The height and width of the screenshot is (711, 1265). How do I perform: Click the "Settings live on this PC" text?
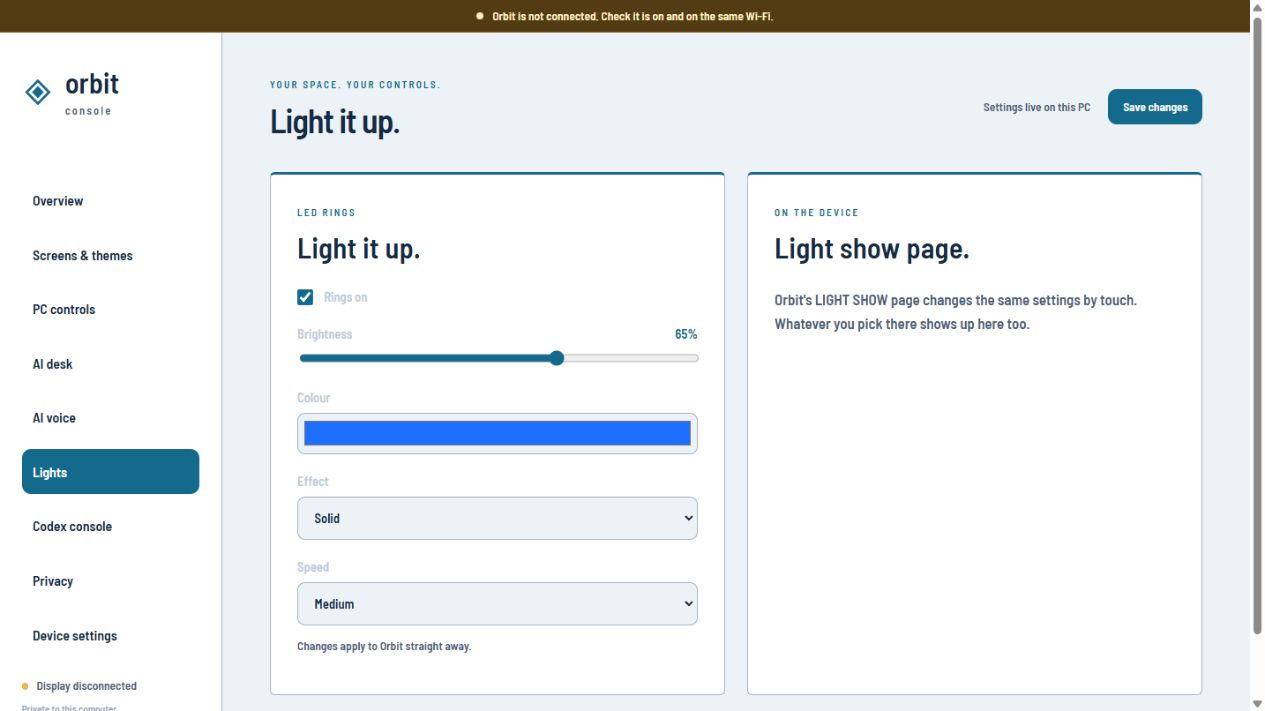(1037, 107)
